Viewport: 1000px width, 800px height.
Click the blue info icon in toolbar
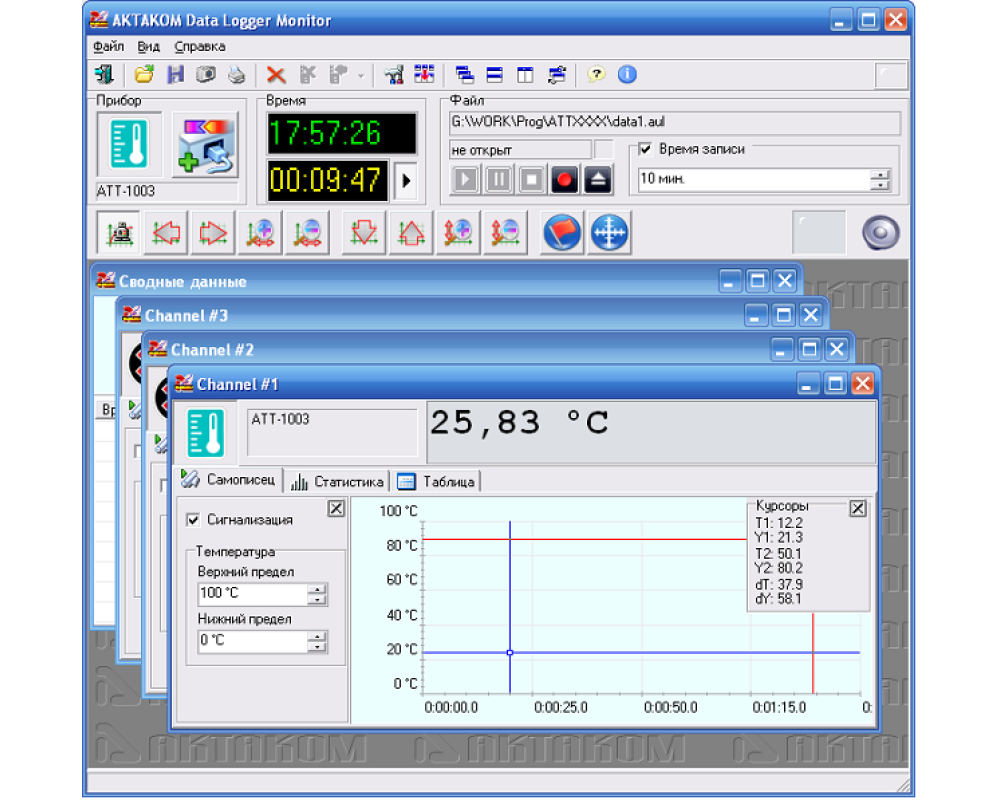[x=627, y=74]
